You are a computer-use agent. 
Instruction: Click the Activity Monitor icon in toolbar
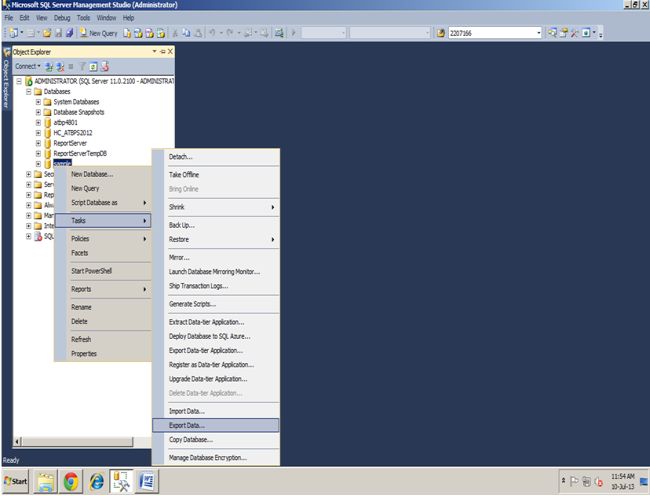click(279, 33)
